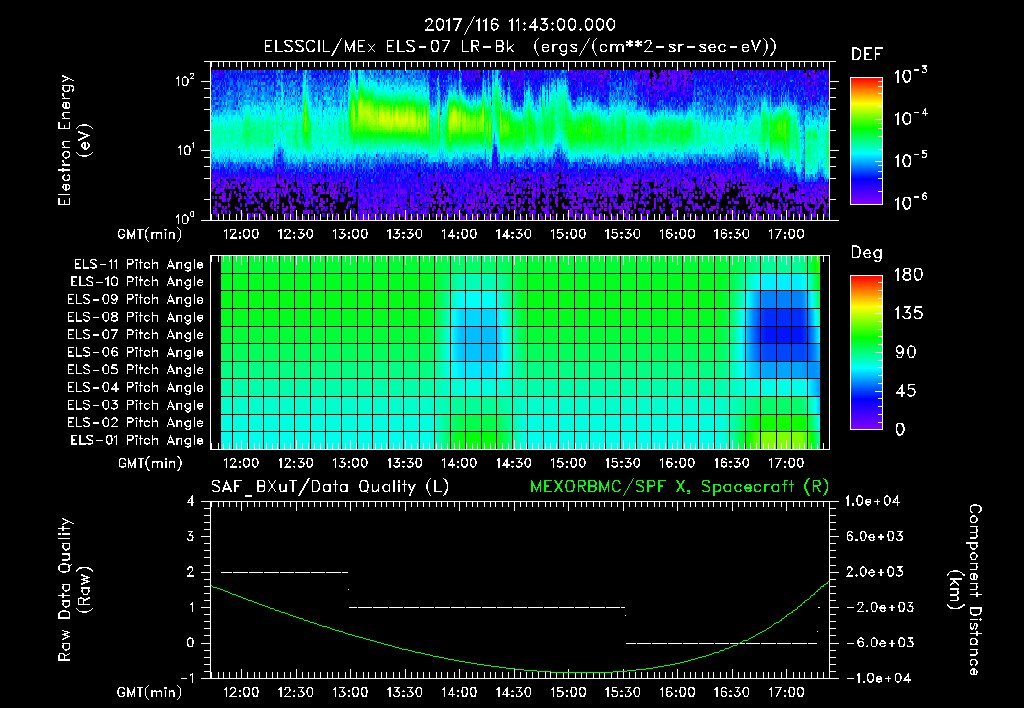Image resolution: width=1024 pixels, height=708 pixels.
Task: Click the 90 degree scale value
Action: (906, 352)
